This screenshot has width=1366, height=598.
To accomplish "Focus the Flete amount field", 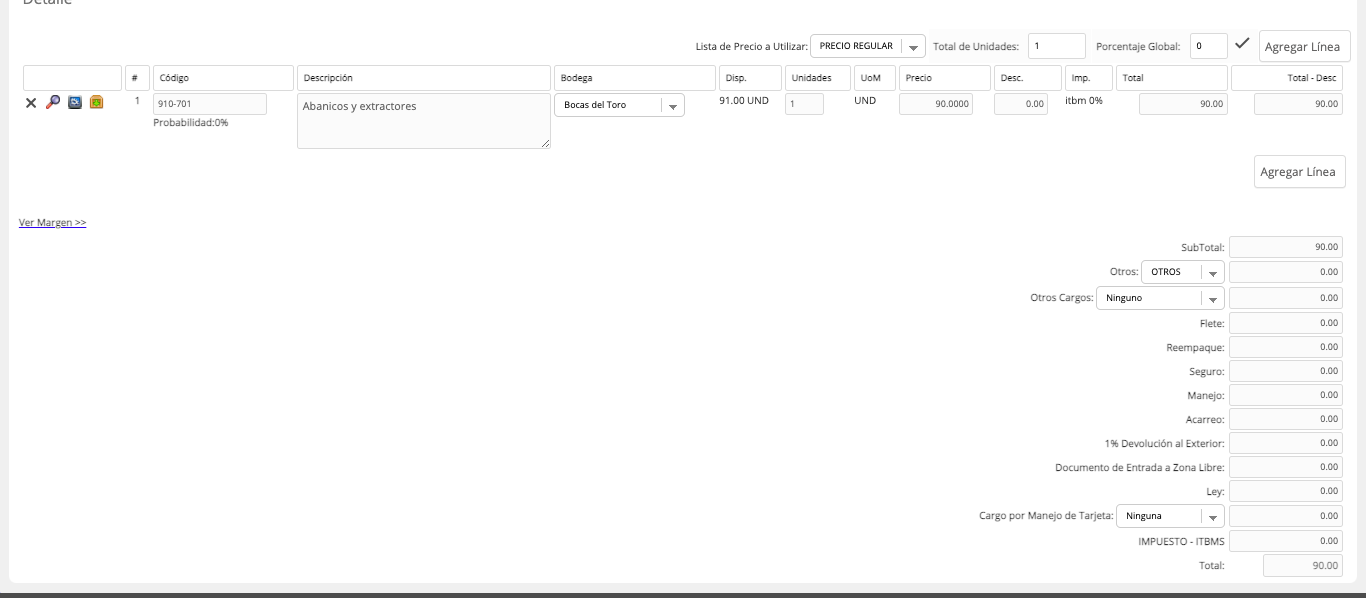I will [x=1286, y=323].
